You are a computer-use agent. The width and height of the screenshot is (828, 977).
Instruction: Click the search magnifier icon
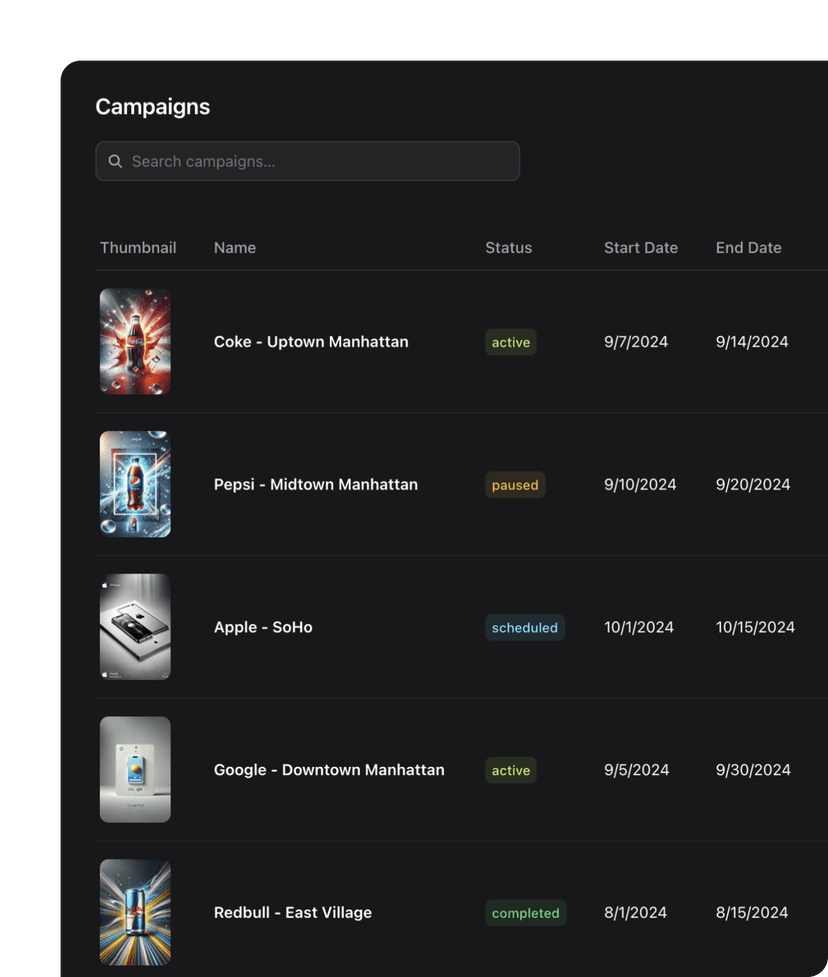click(x=115, y=161)
